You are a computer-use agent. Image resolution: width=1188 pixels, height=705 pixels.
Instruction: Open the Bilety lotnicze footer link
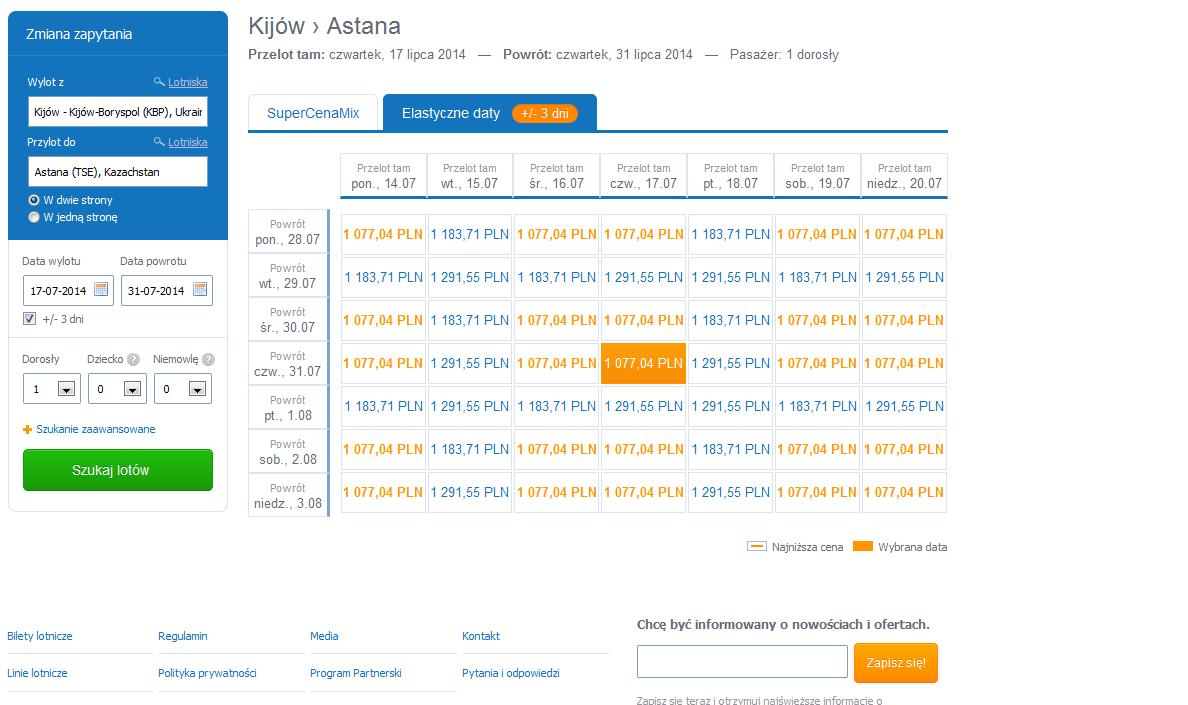coord(39,636)
